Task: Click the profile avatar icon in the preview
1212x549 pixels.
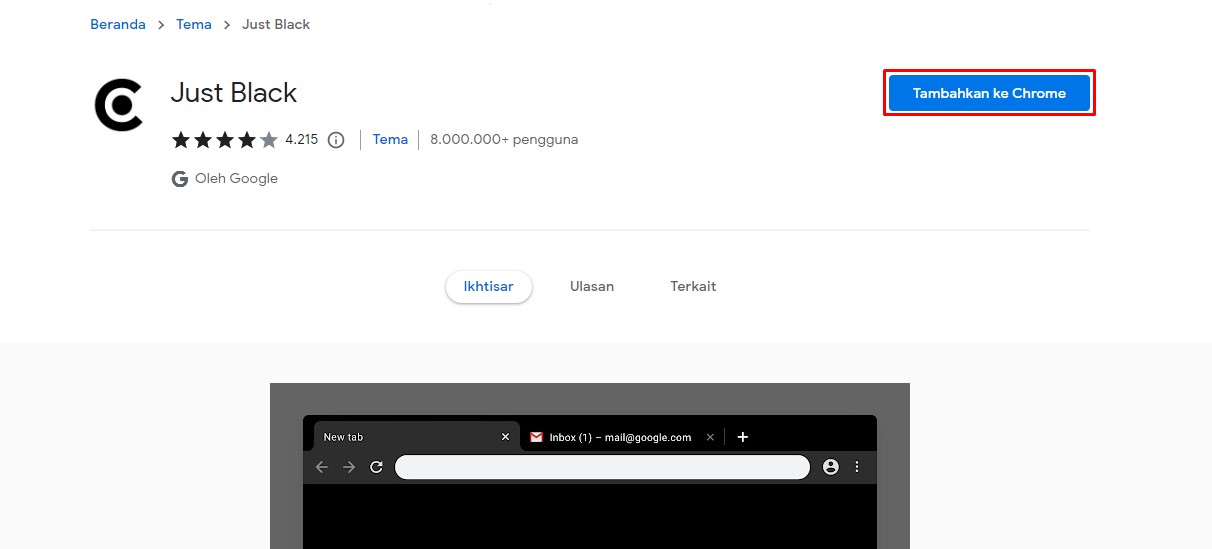Action: pos(830,467)
